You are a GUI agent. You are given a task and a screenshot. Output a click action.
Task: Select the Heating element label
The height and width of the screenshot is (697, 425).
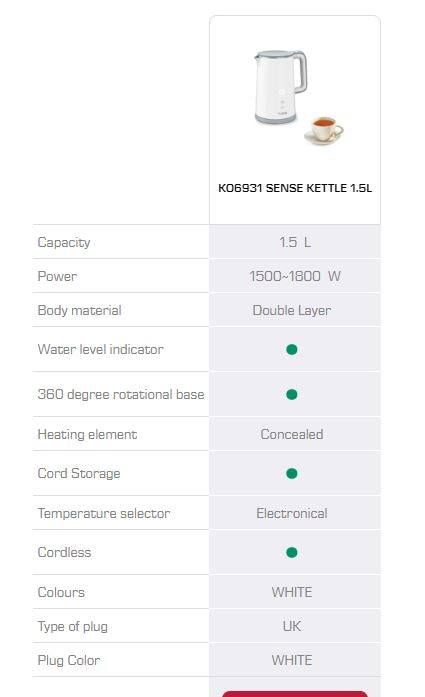(88, 434)
